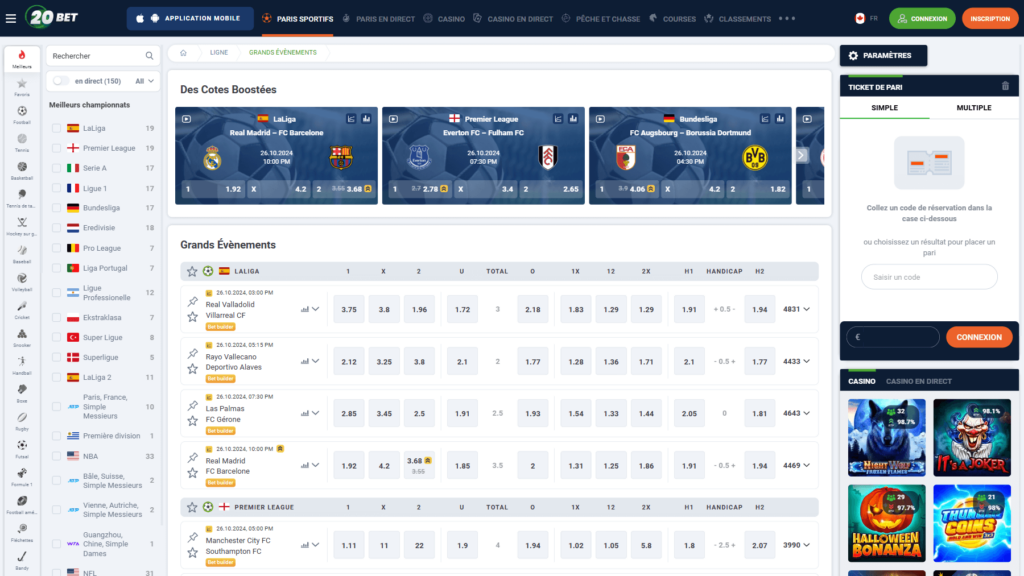Open the hamburger menu icon
Image resolution: width=1024 pixels, height=576 pixels.
[11, 18]
